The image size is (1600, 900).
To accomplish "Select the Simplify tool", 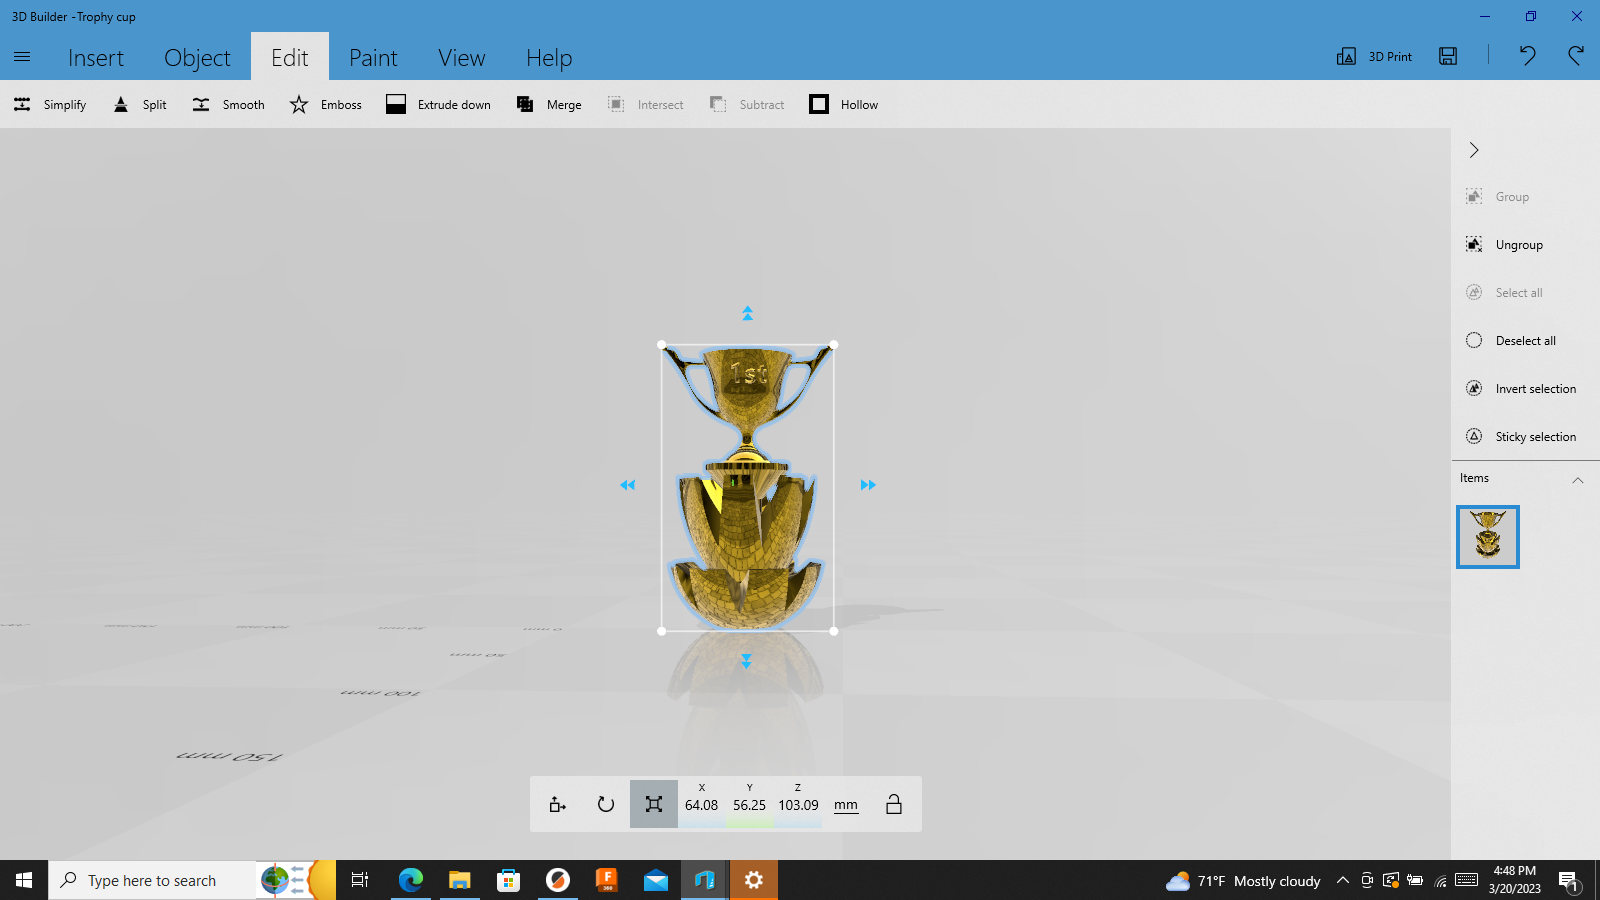I will click(49, 104).
